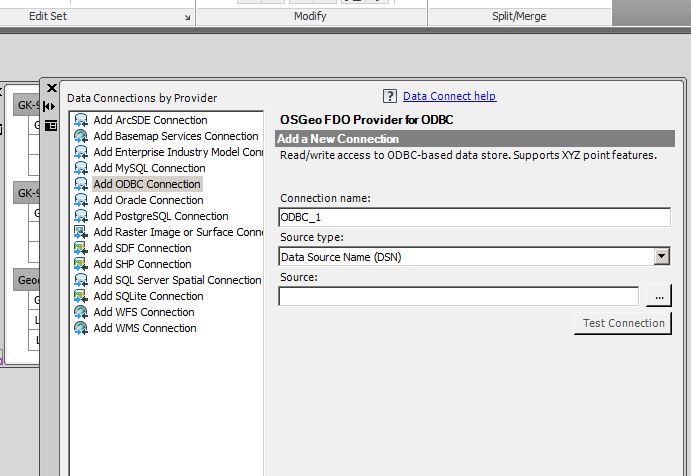Open the Data Connect help link
This screenshot has width=691, height=476.
[x=449, y=96]
